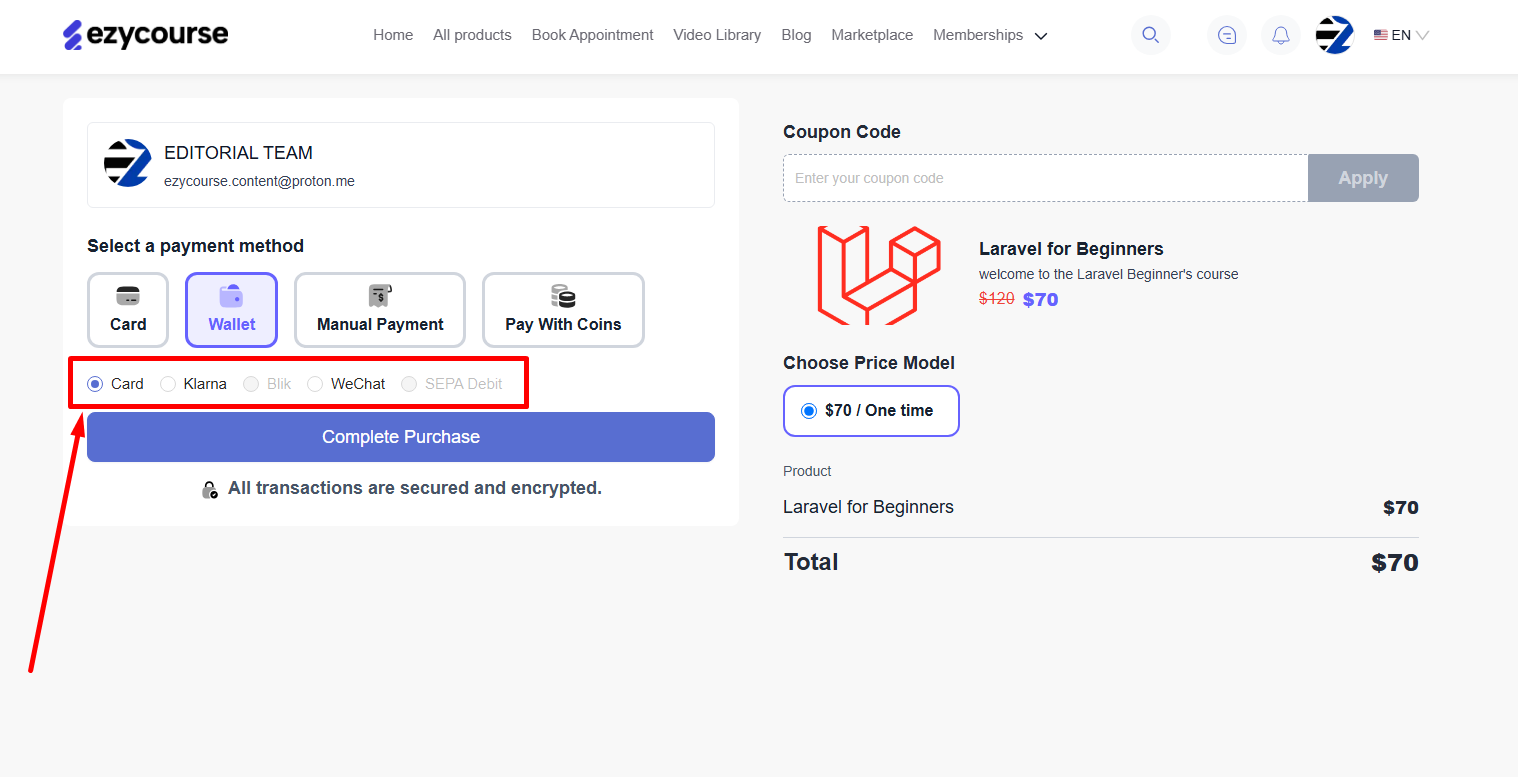This screenshot has width=1518, height=777.
Task: Click the EDITORIAL TEAM name text
Action: pos(238,153)
